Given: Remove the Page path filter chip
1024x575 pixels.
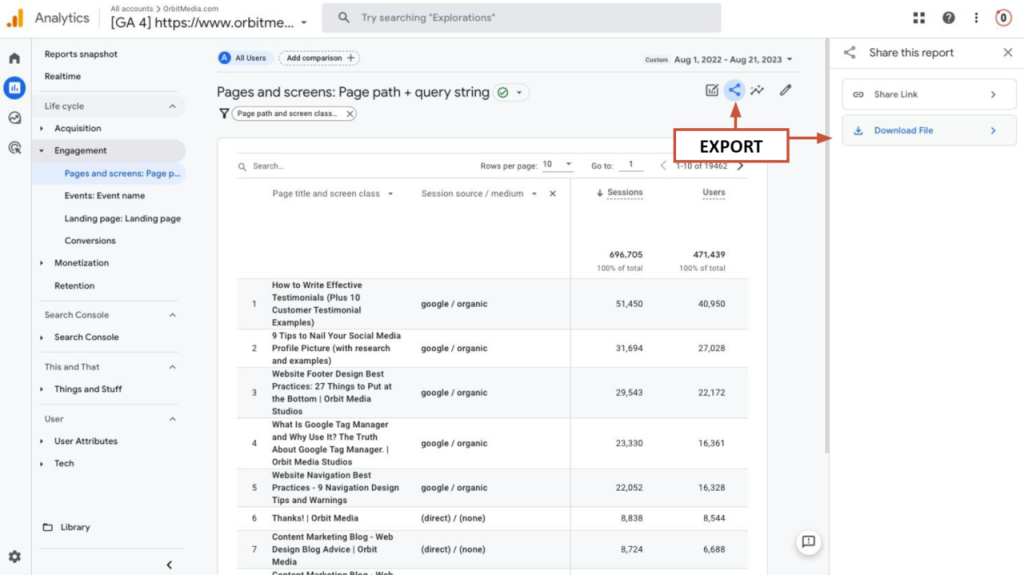Looking at the screenshot, I should (x=350, y=114).
